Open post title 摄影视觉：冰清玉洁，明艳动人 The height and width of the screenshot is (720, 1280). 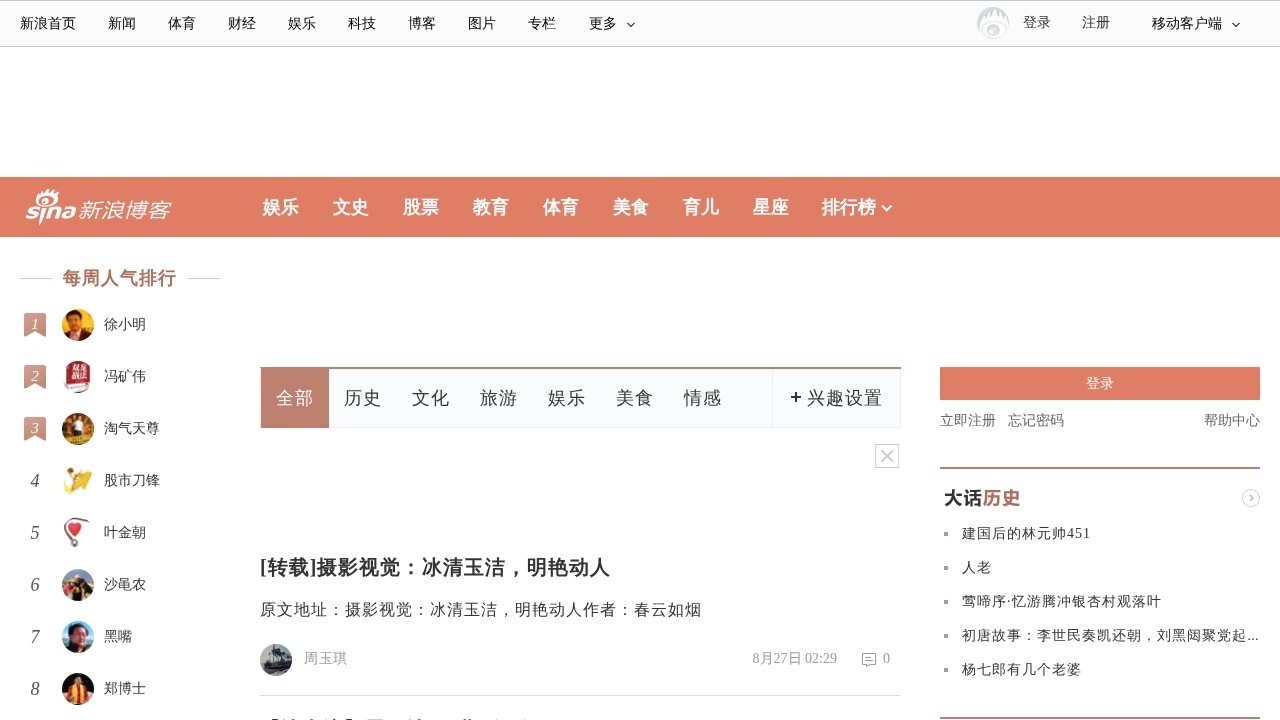point(435,568)
